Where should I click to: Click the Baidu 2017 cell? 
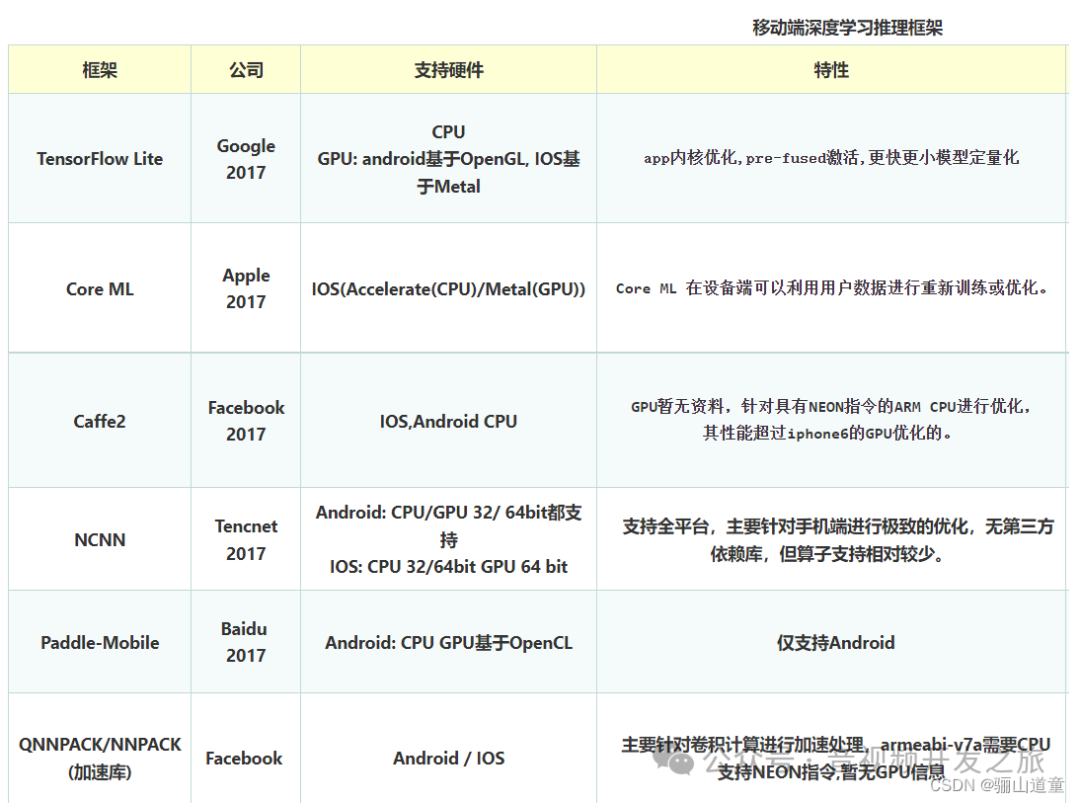[x=245, y=642]
